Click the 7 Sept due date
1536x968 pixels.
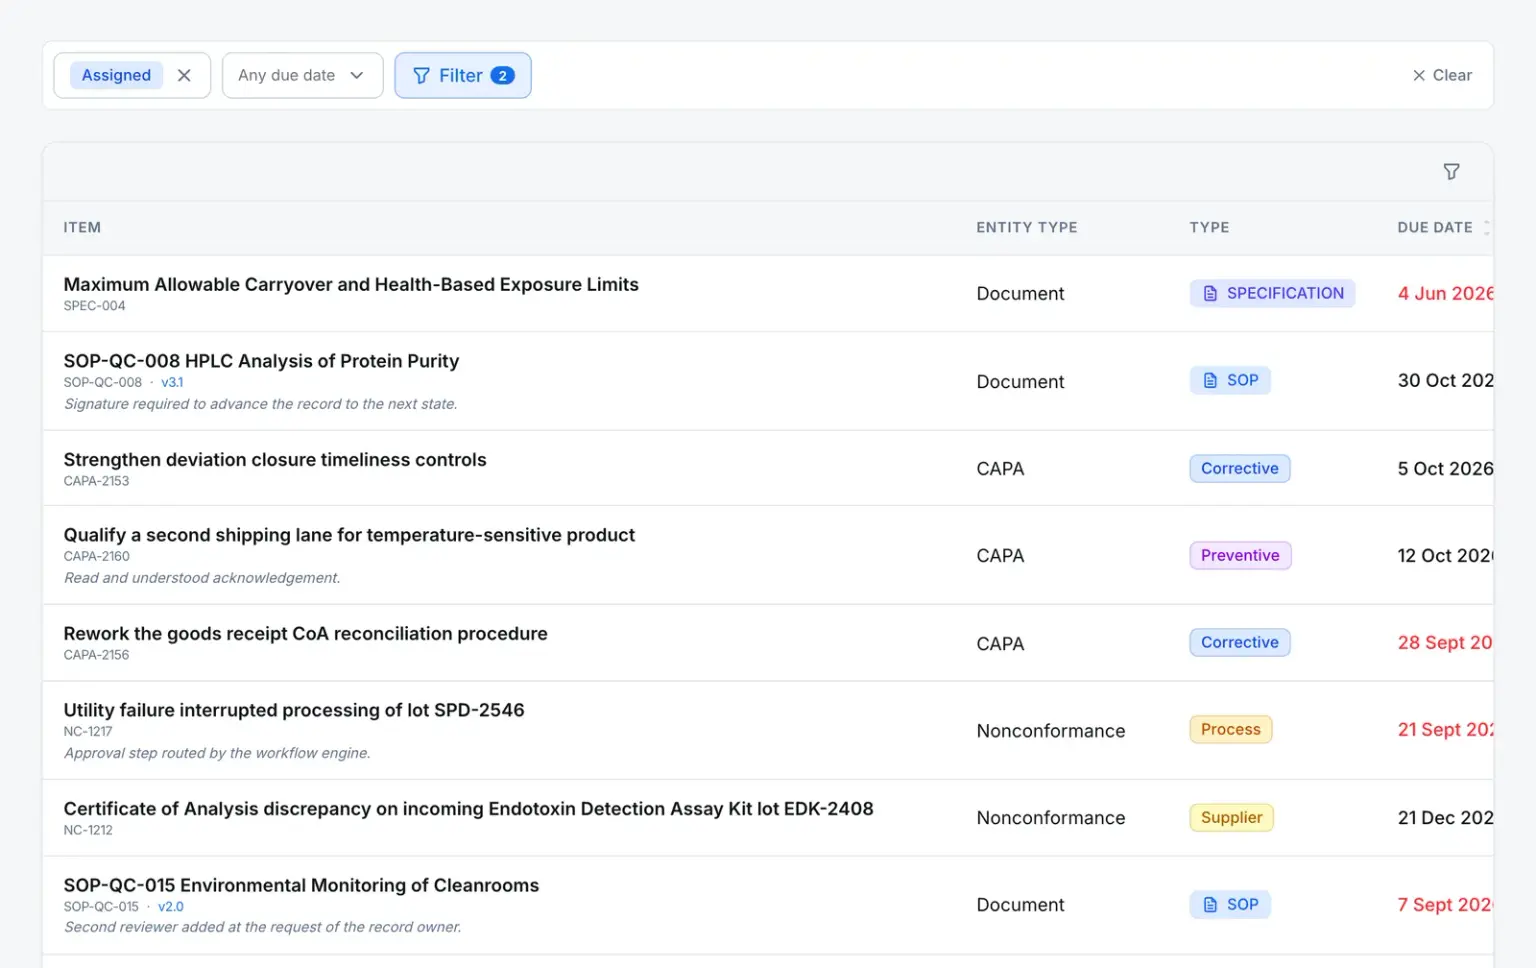coord(1445,904)
